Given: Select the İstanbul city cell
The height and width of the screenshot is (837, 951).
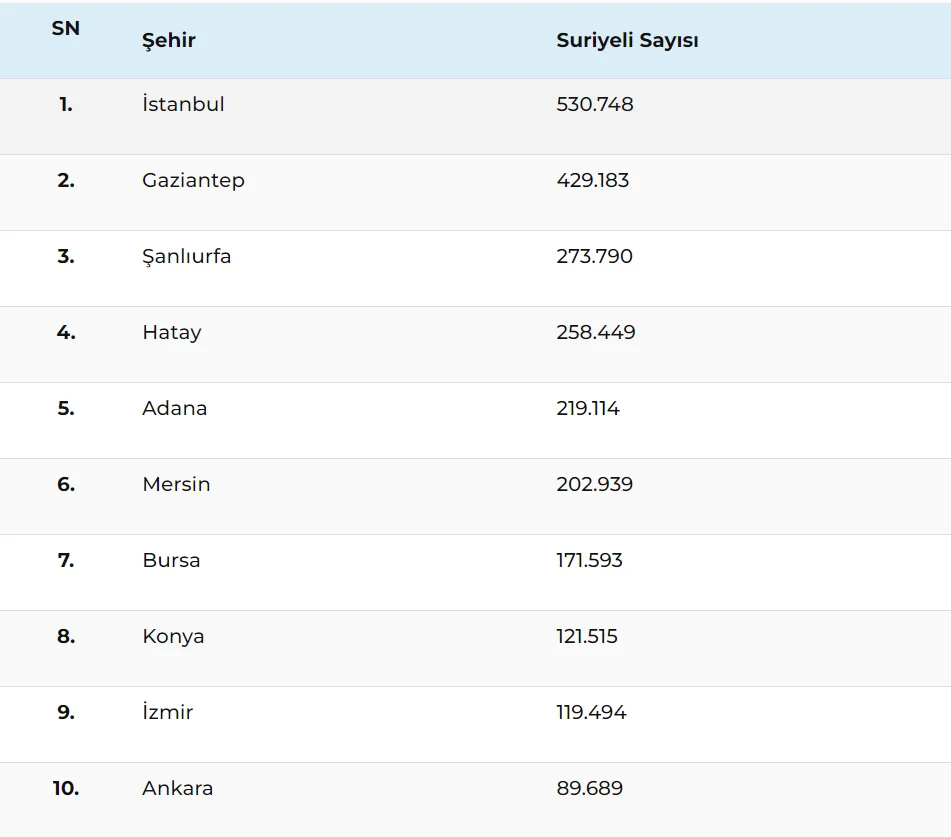Looking at the screenshot, I should tap(183, 105).
